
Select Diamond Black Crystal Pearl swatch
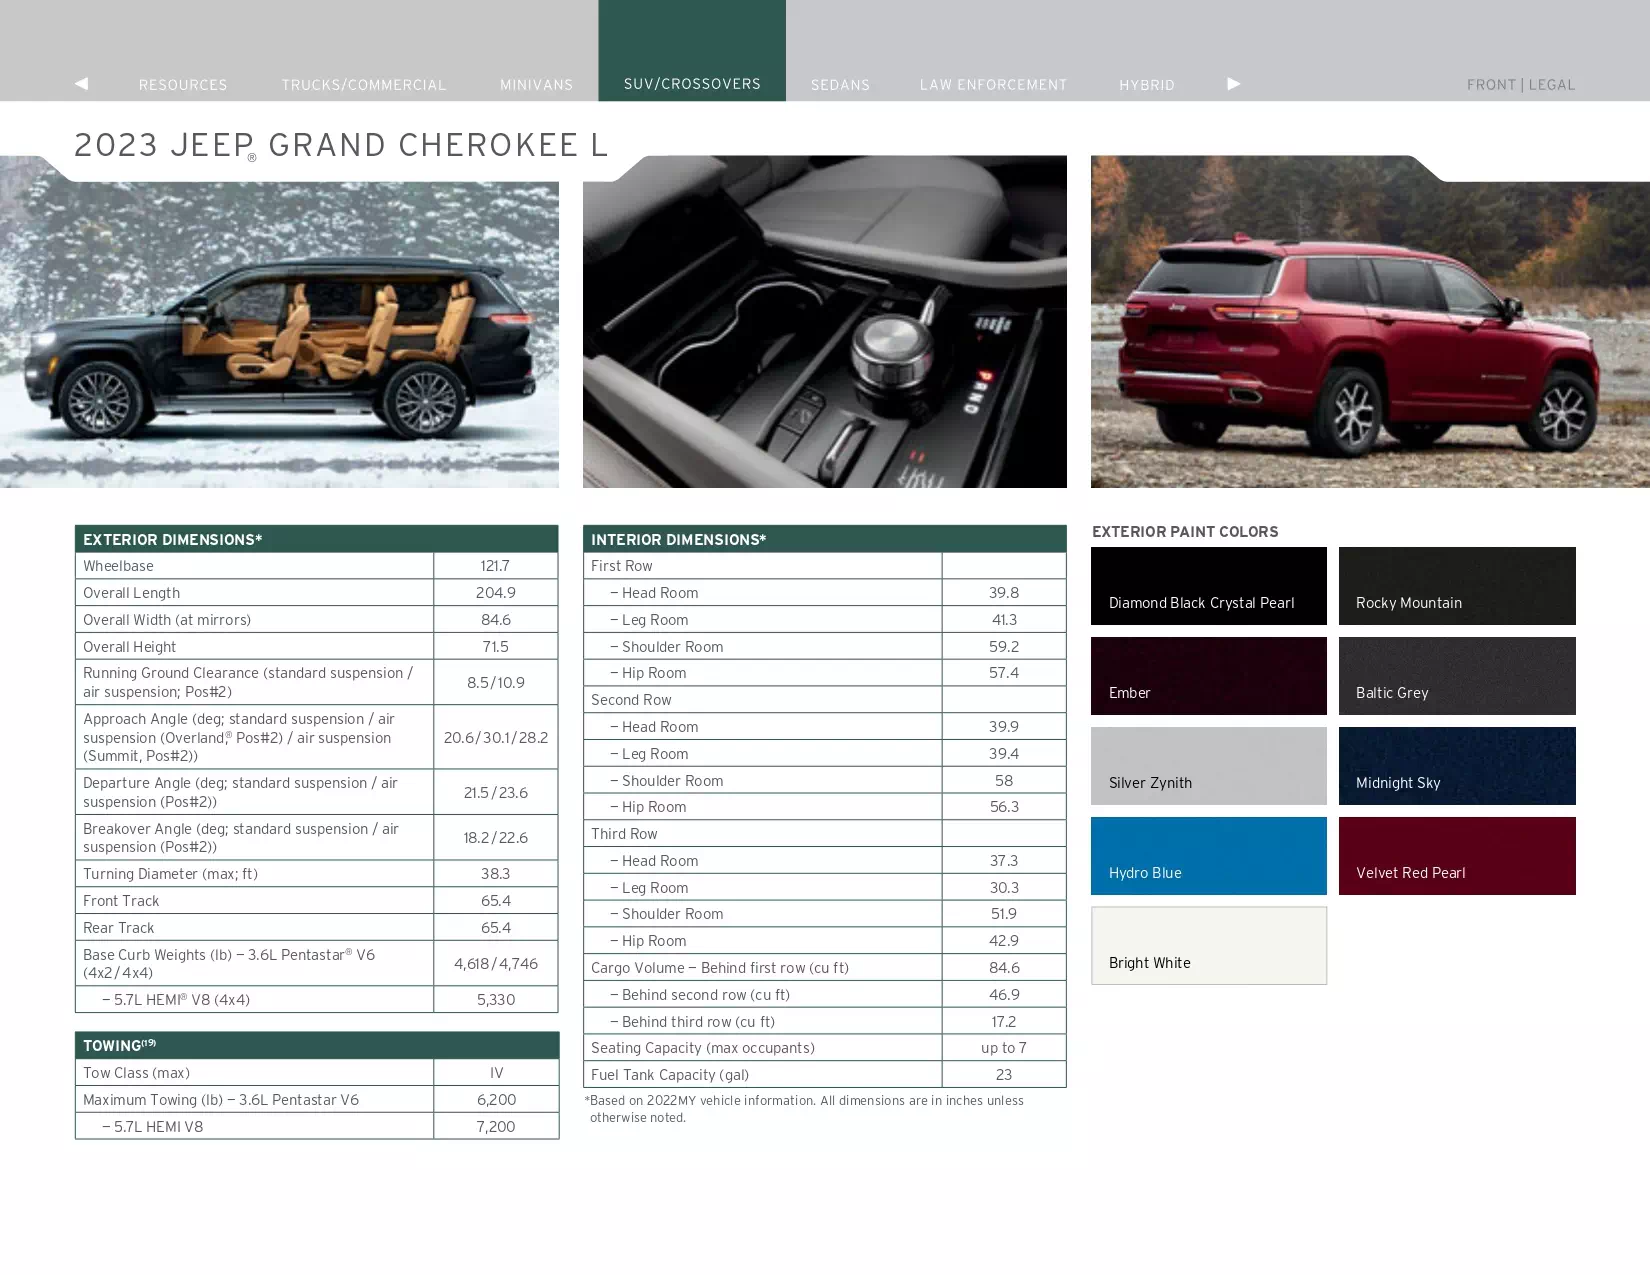click(1209, 586)
